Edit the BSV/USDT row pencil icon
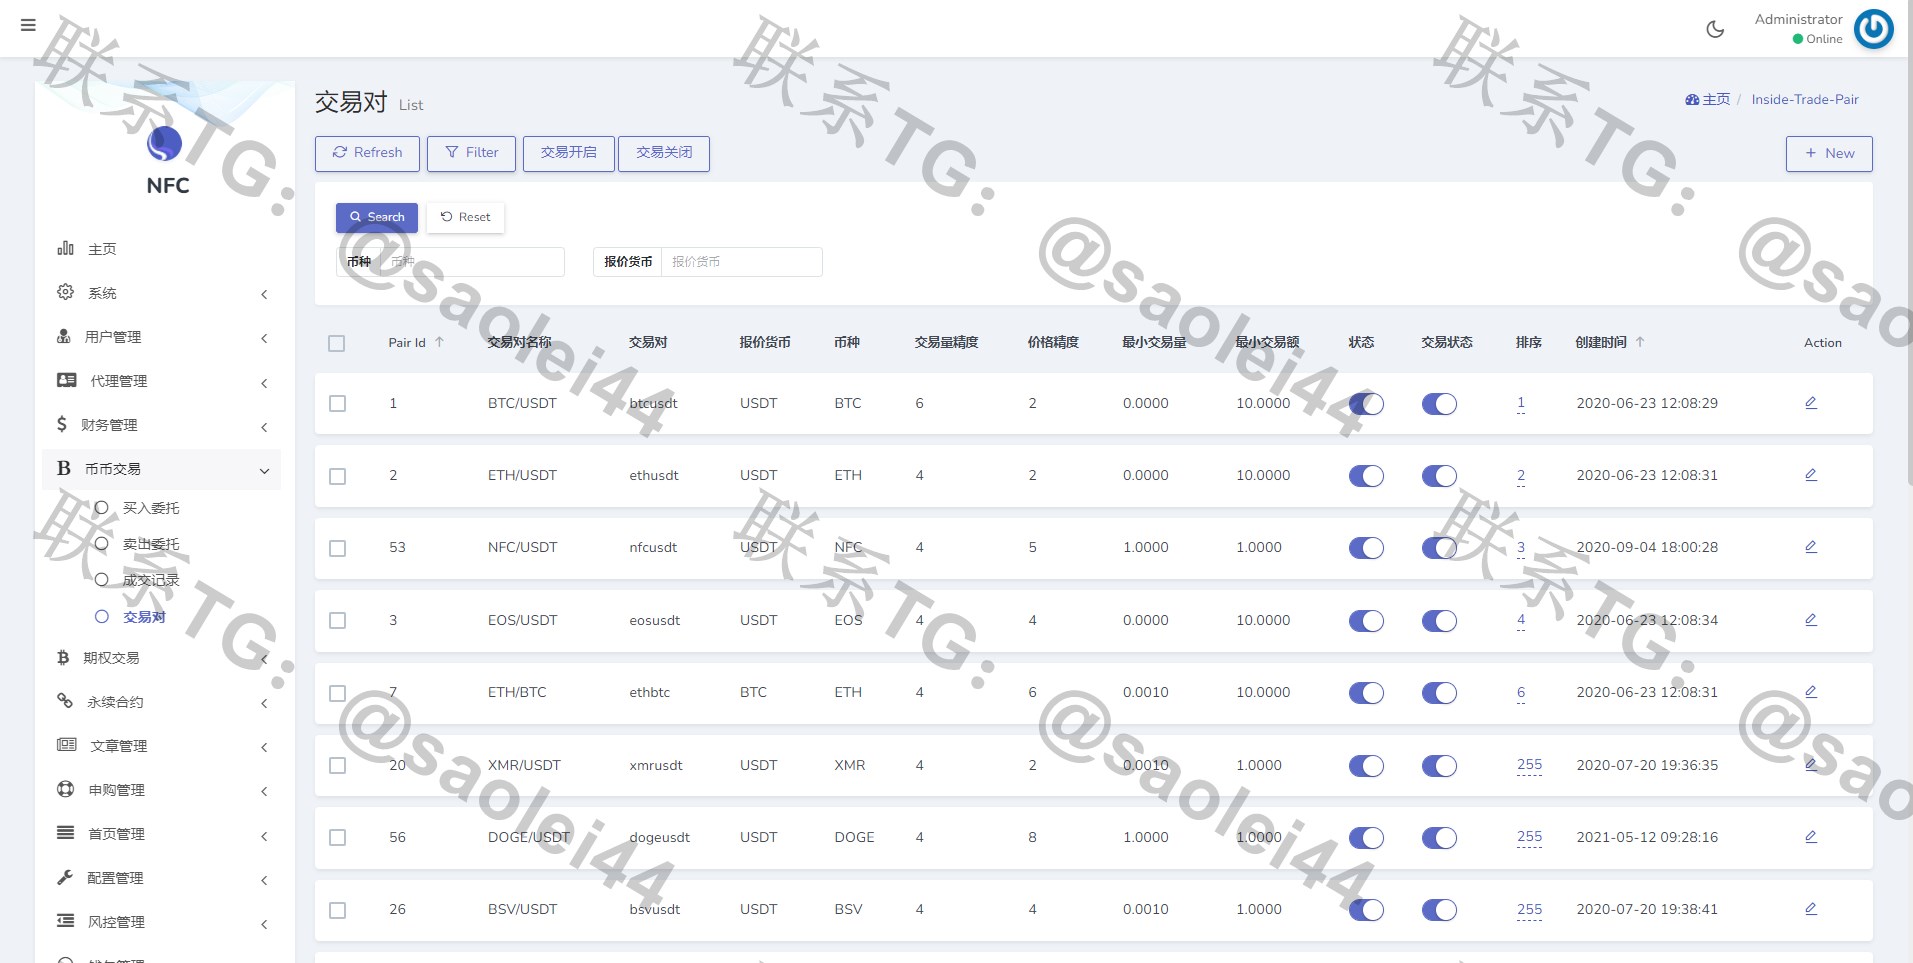Image resolution: width=1913 pixels, height=963 pixels. (1811, 908)
